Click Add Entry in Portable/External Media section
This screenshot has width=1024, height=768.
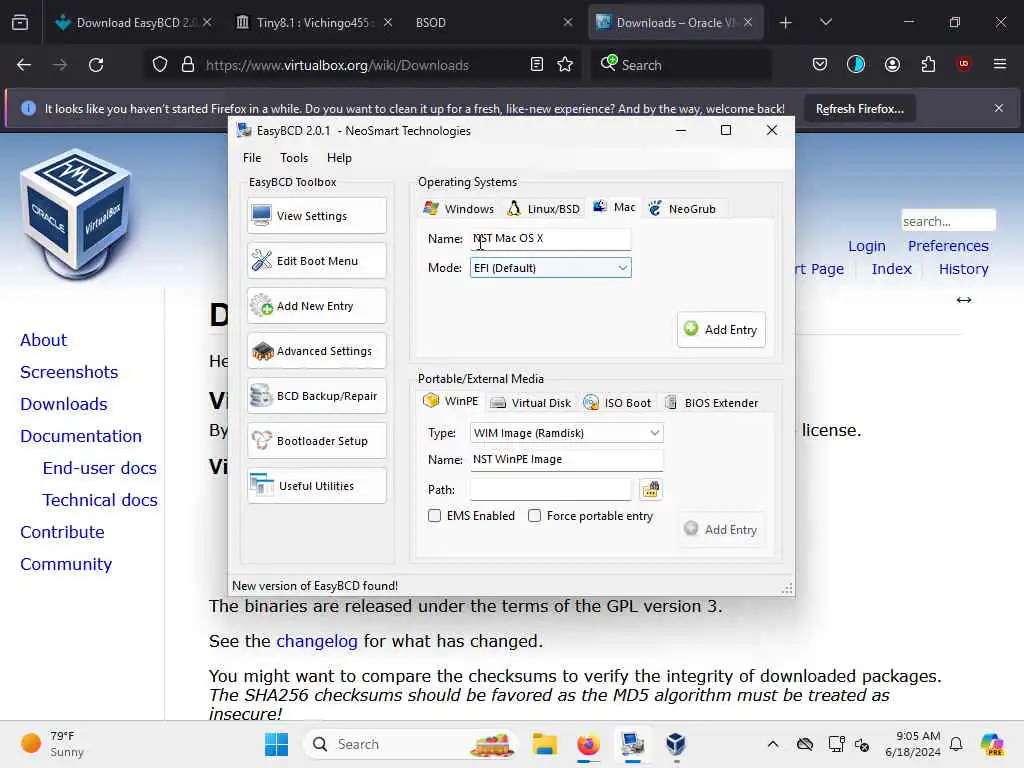tap(721, 530)
